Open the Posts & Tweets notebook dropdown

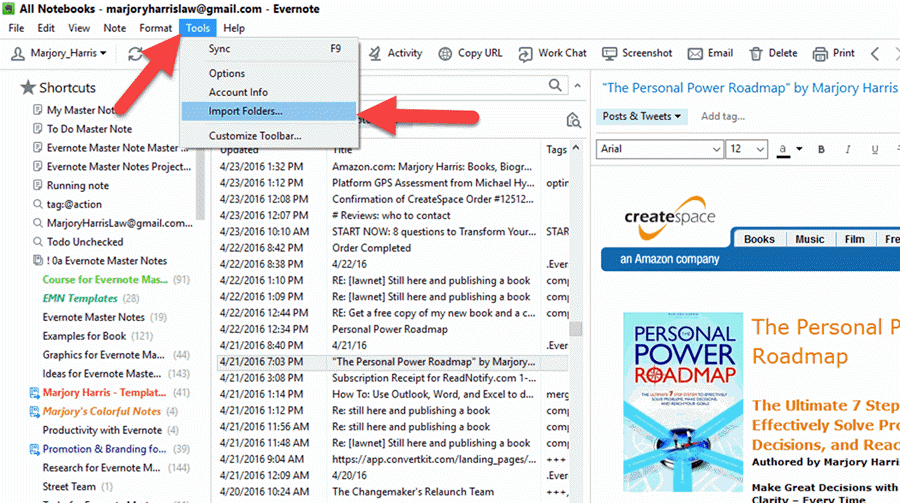[x=641, y=116]
